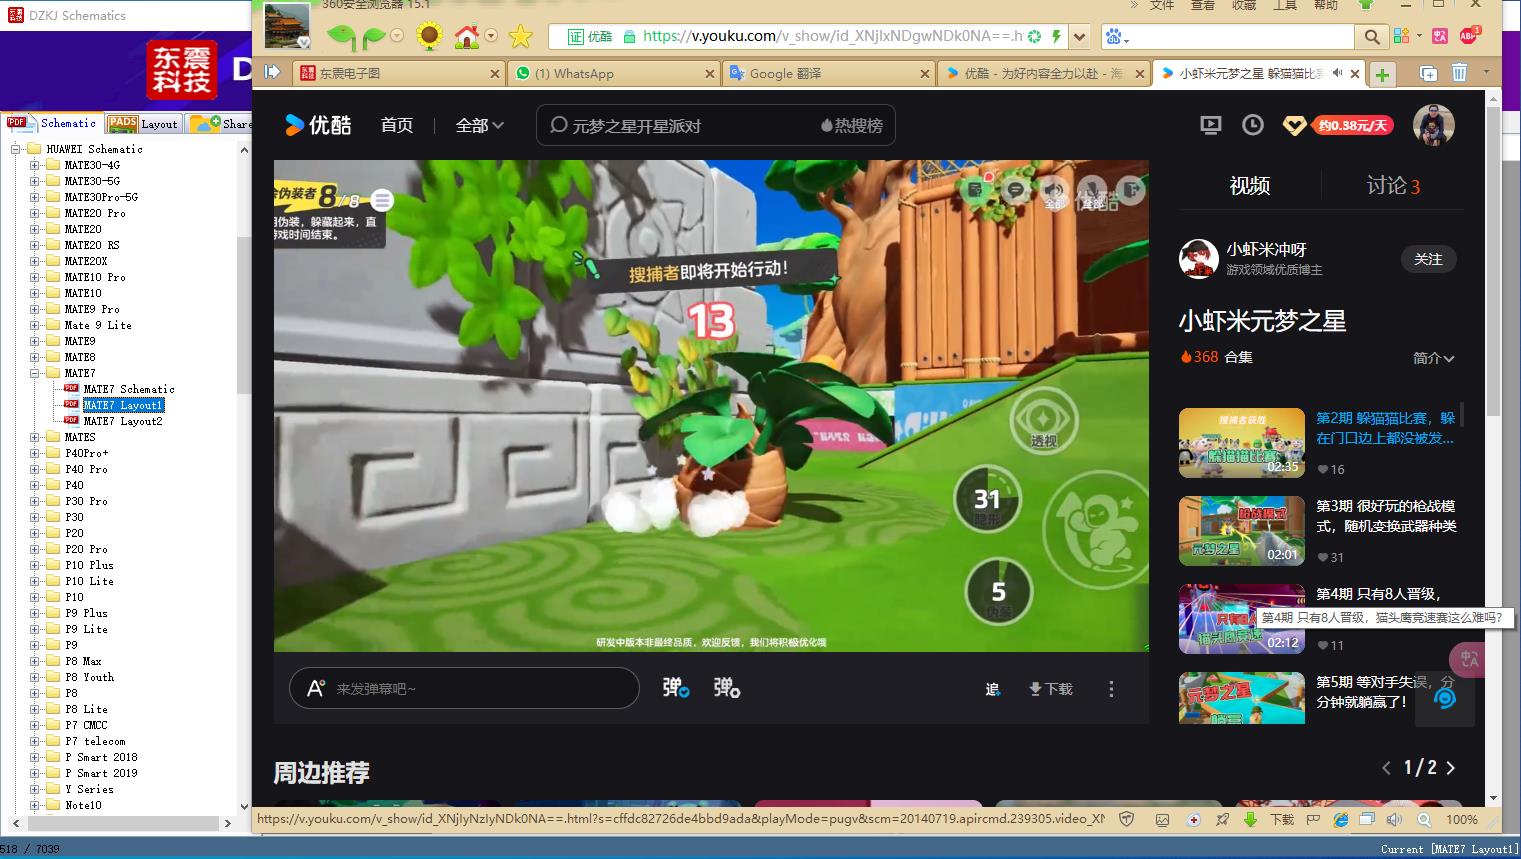Click the danmaku input box 来发弹幕吧
The image size is (1521, 859).
coord(464,688)
